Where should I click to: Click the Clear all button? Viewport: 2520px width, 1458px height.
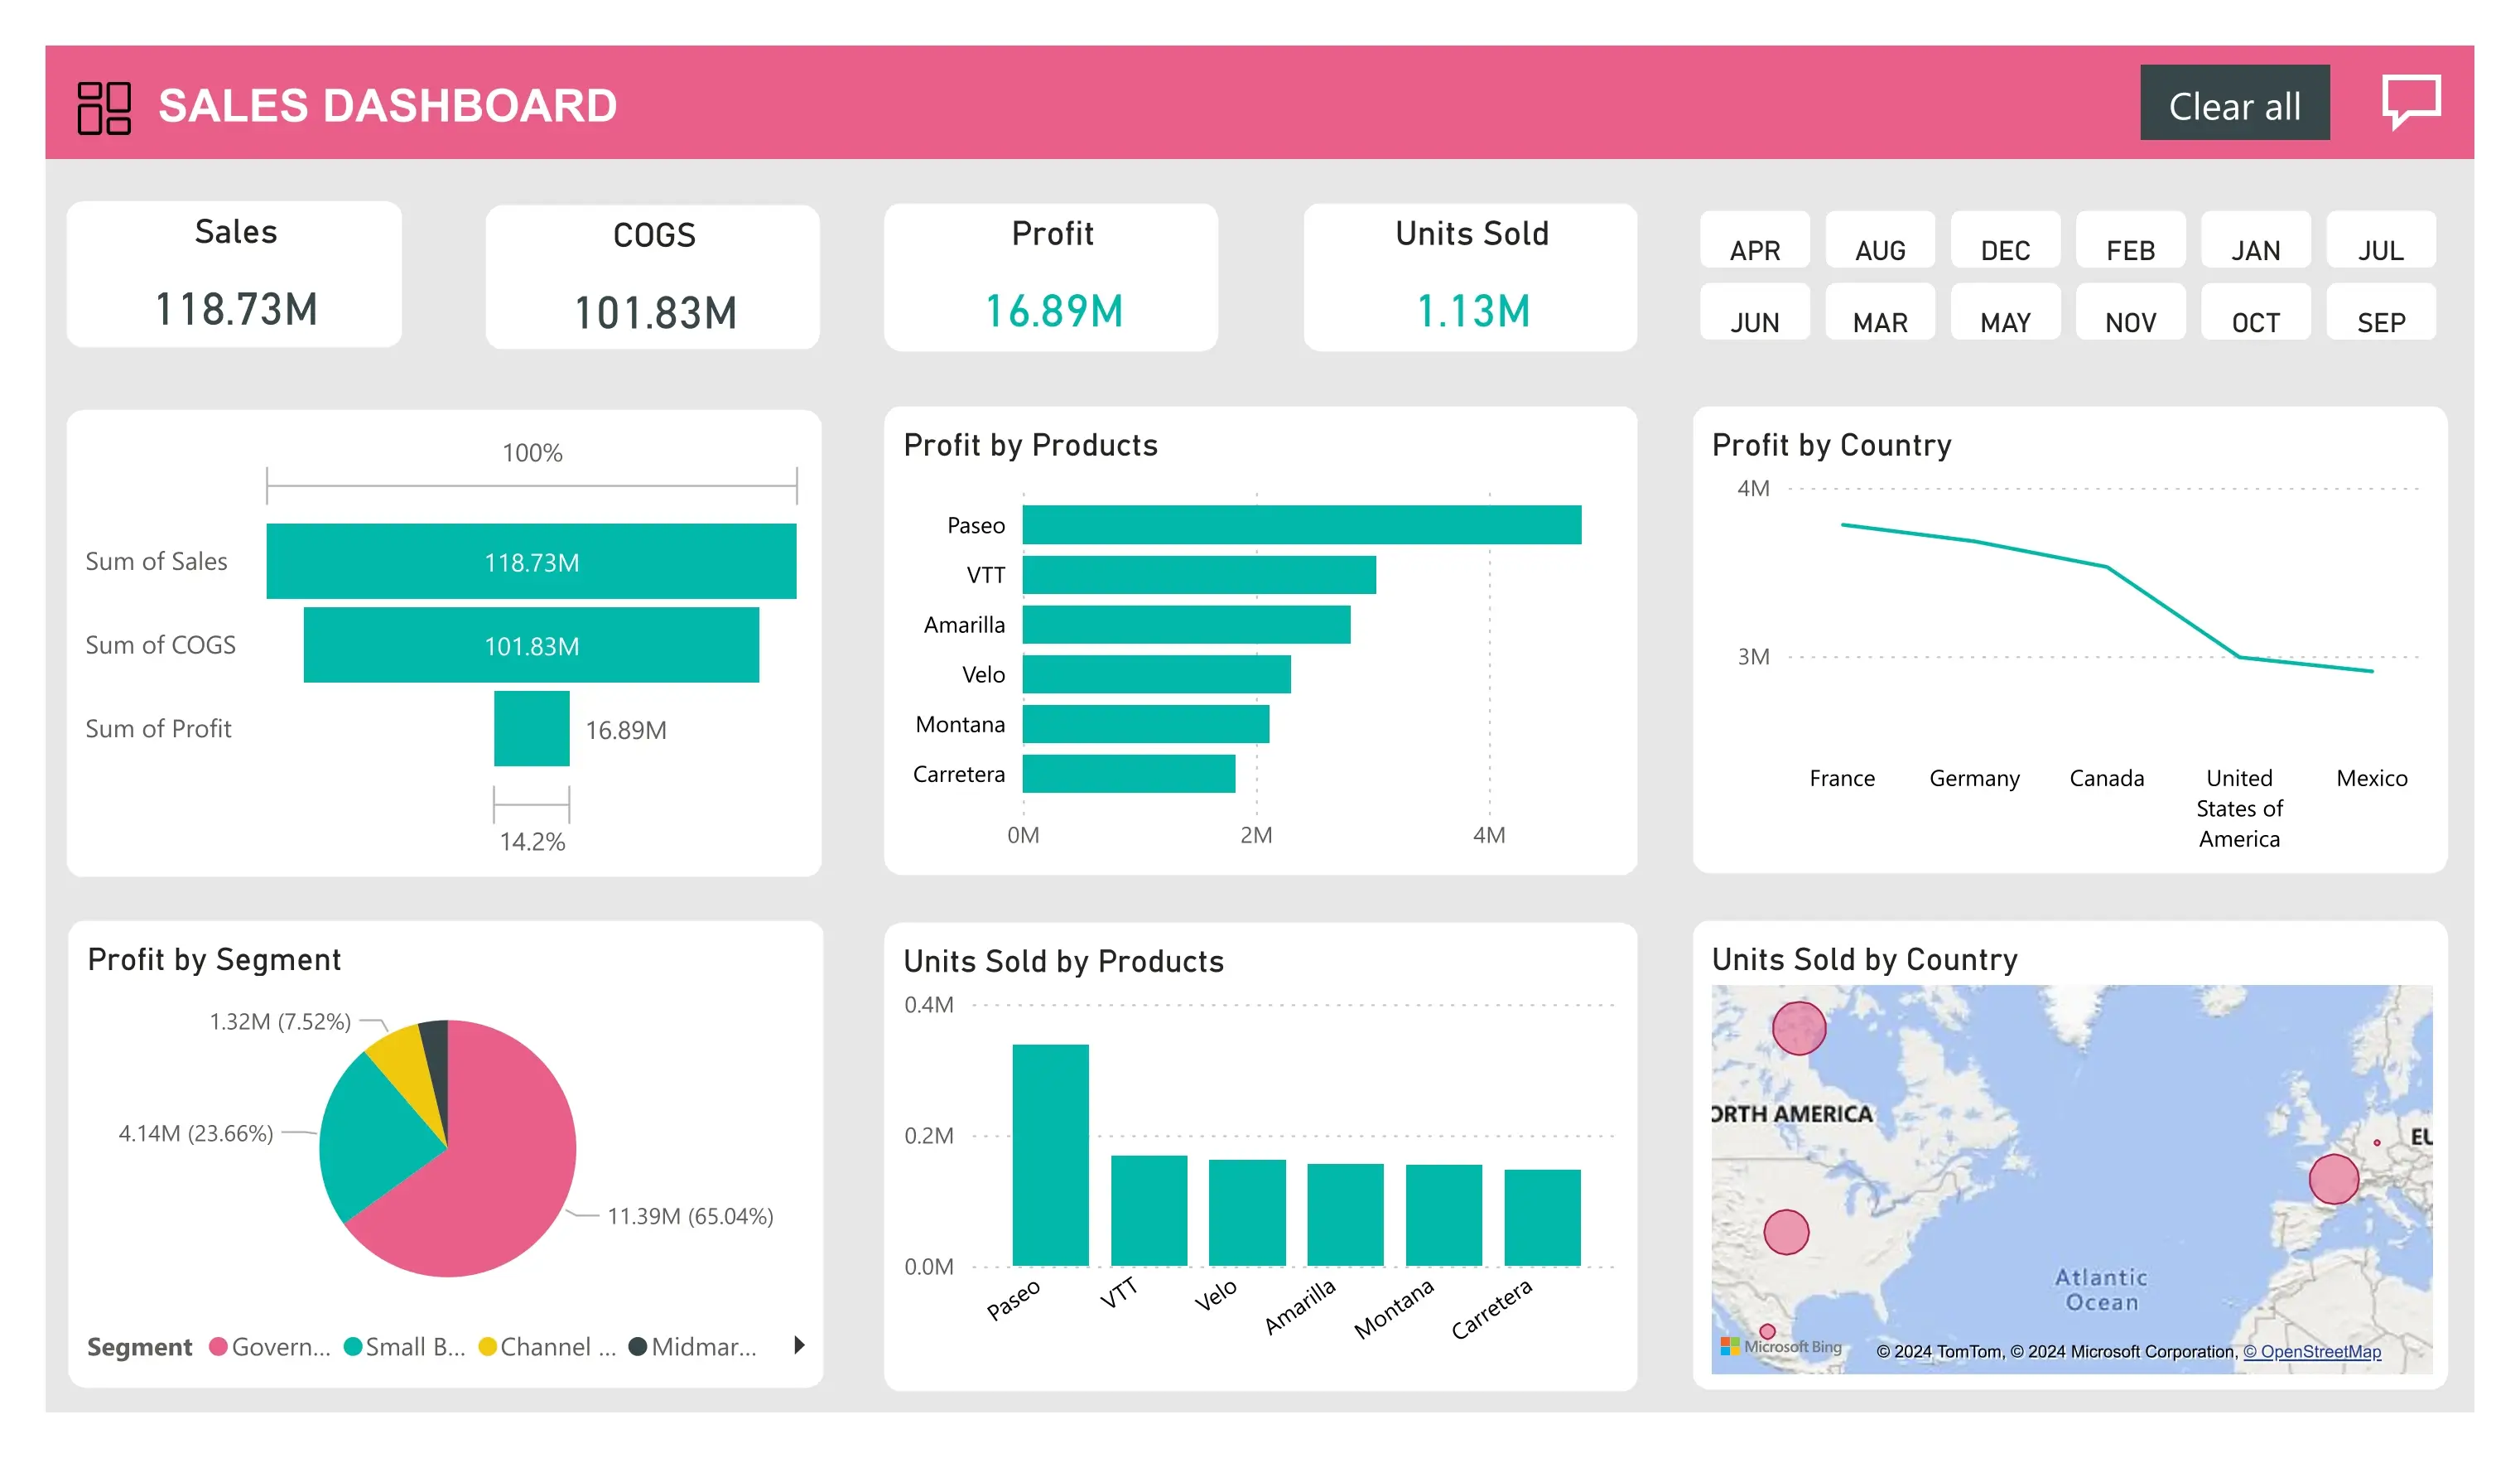tap(2234, 103)
